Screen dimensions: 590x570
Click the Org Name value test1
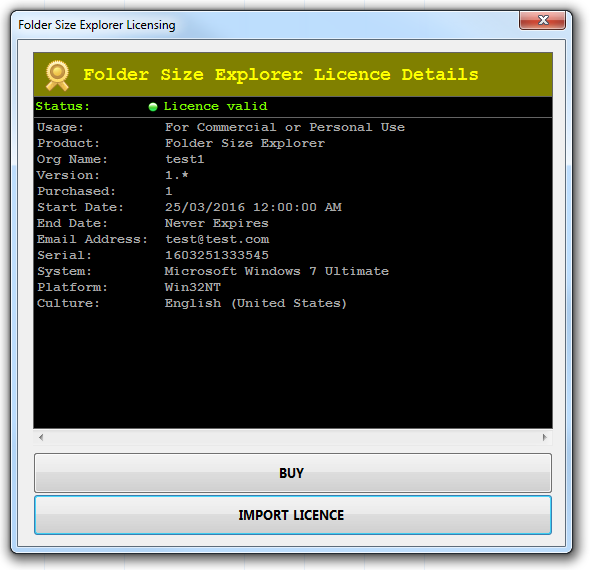185,159
